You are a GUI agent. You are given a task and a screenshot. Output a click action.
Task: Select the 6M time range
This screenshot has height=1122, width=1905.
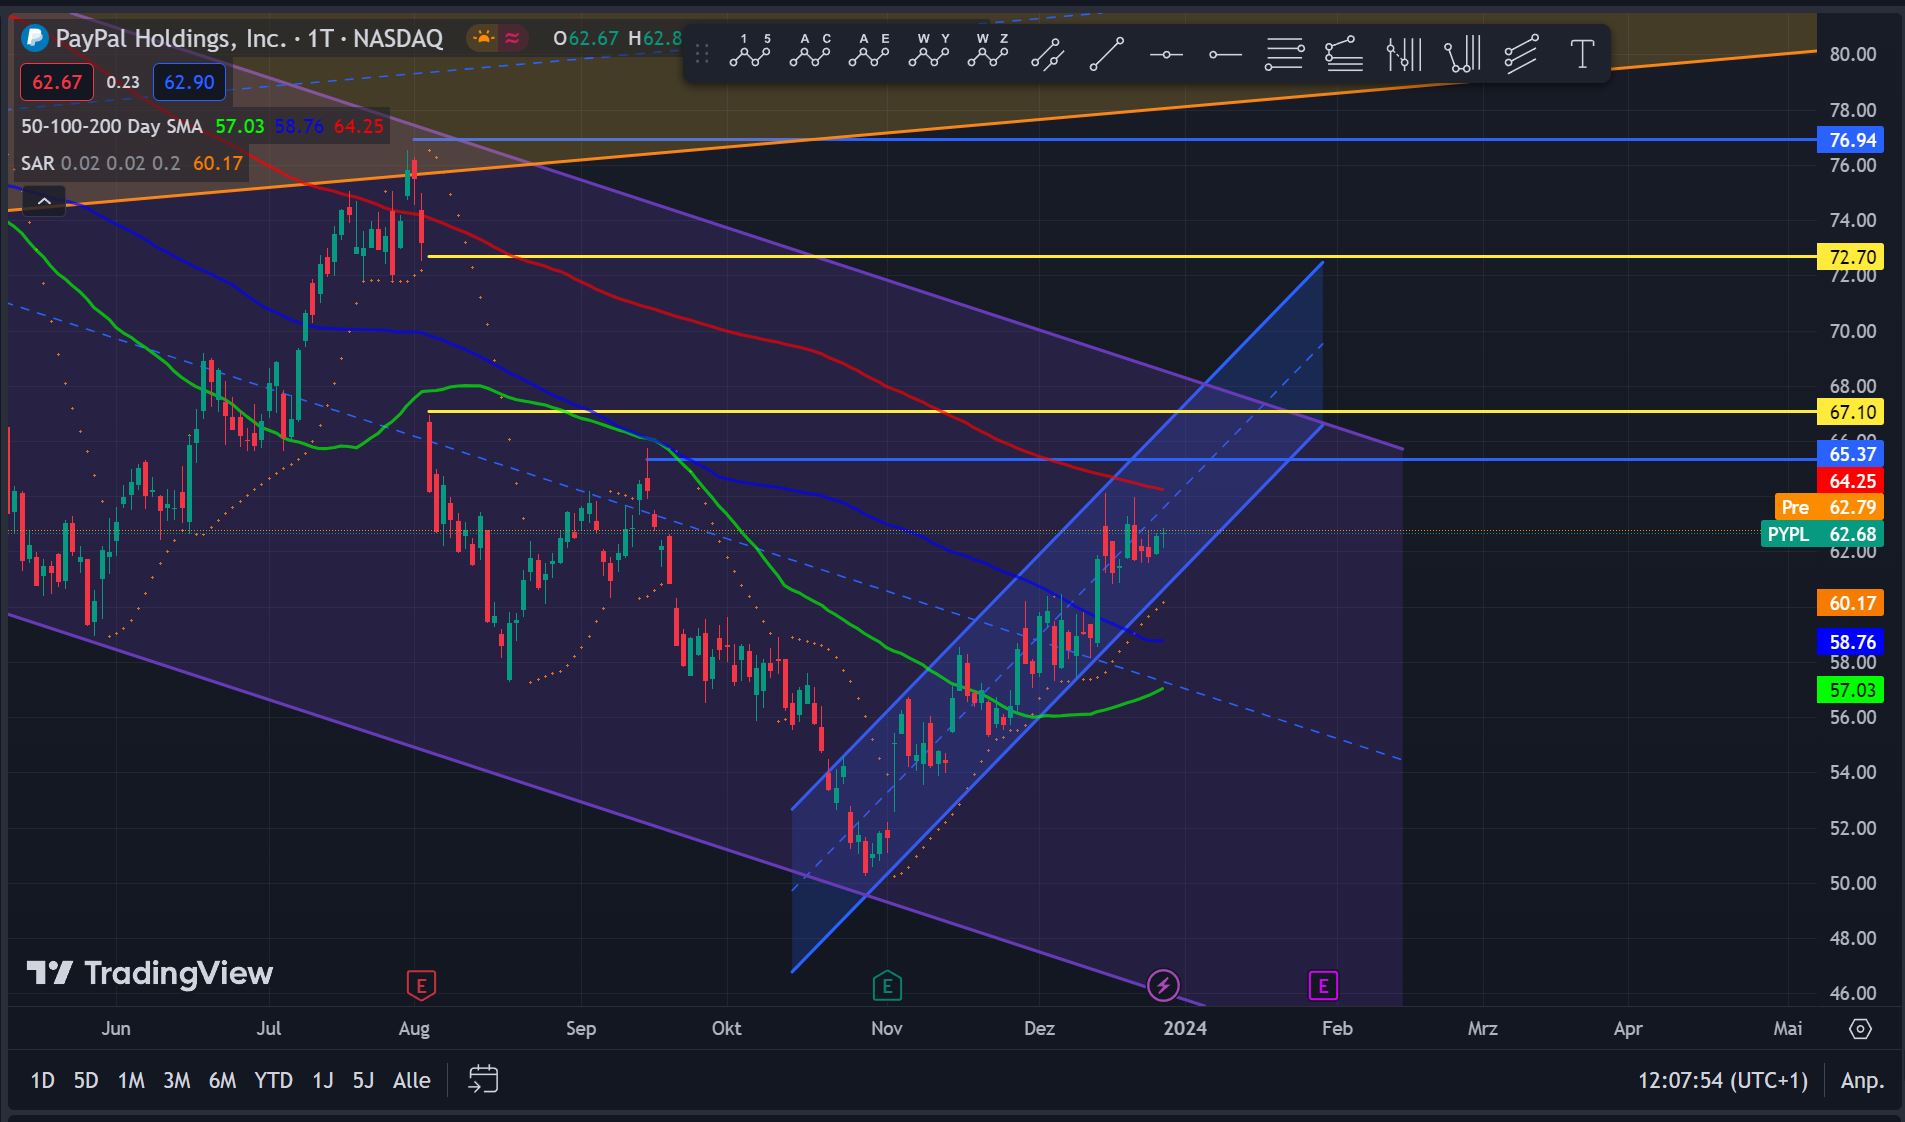pos(222,1080)
